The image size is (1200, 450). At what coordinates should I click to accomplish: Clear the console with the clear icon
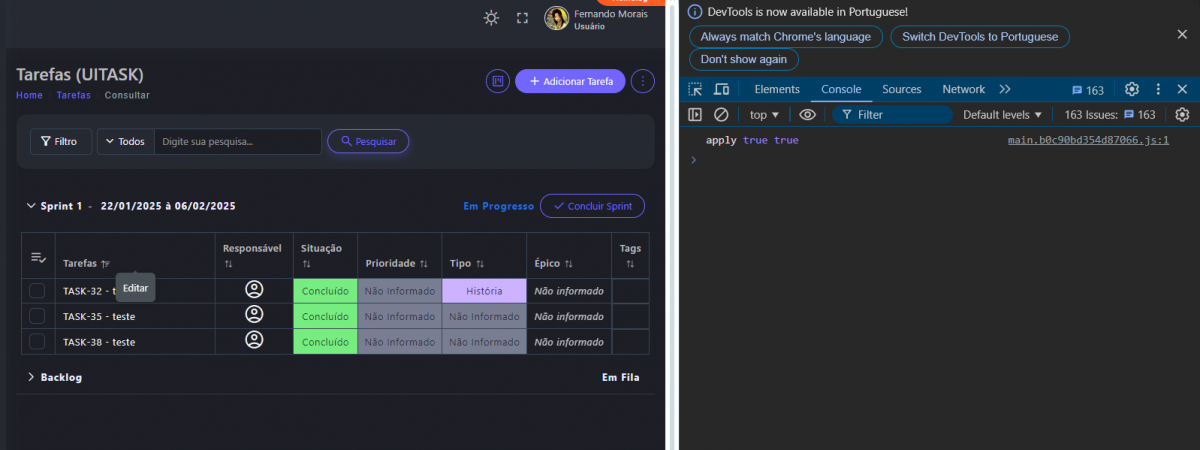(720, 115)
